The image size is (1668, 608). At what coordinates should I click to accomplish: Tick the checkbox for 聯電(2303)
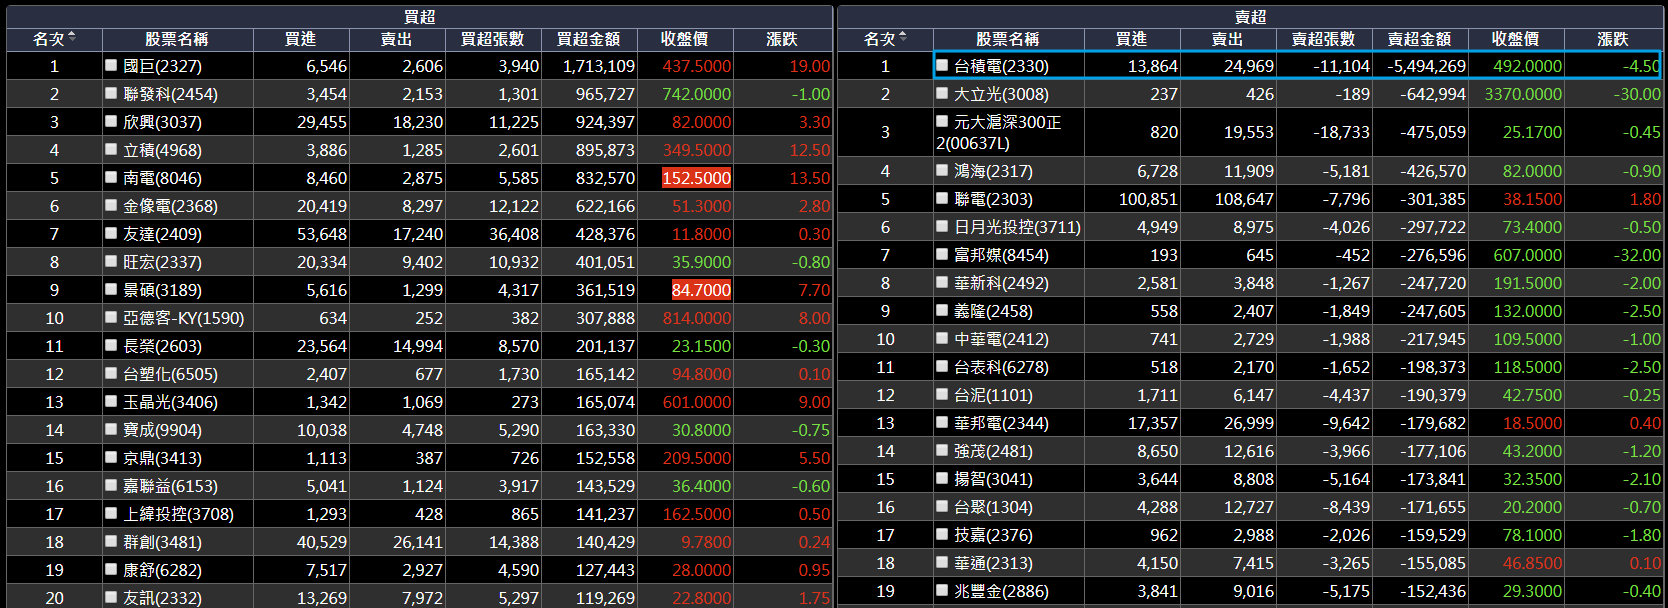tap(942, 198)
